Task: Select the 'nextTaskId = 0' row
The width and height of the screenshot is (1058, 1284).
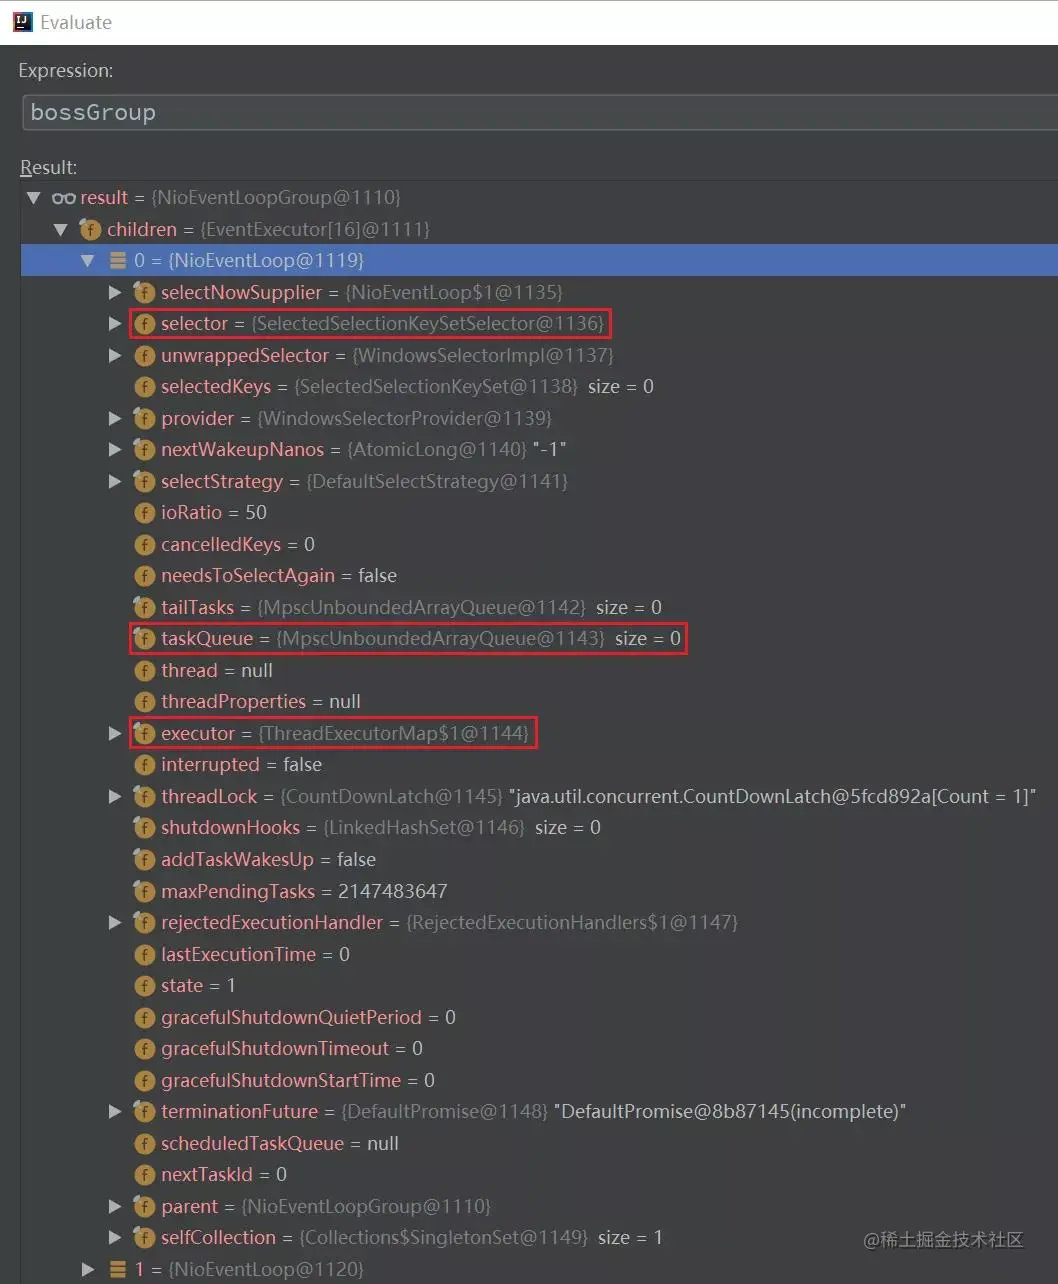Action: (224, 1175)
